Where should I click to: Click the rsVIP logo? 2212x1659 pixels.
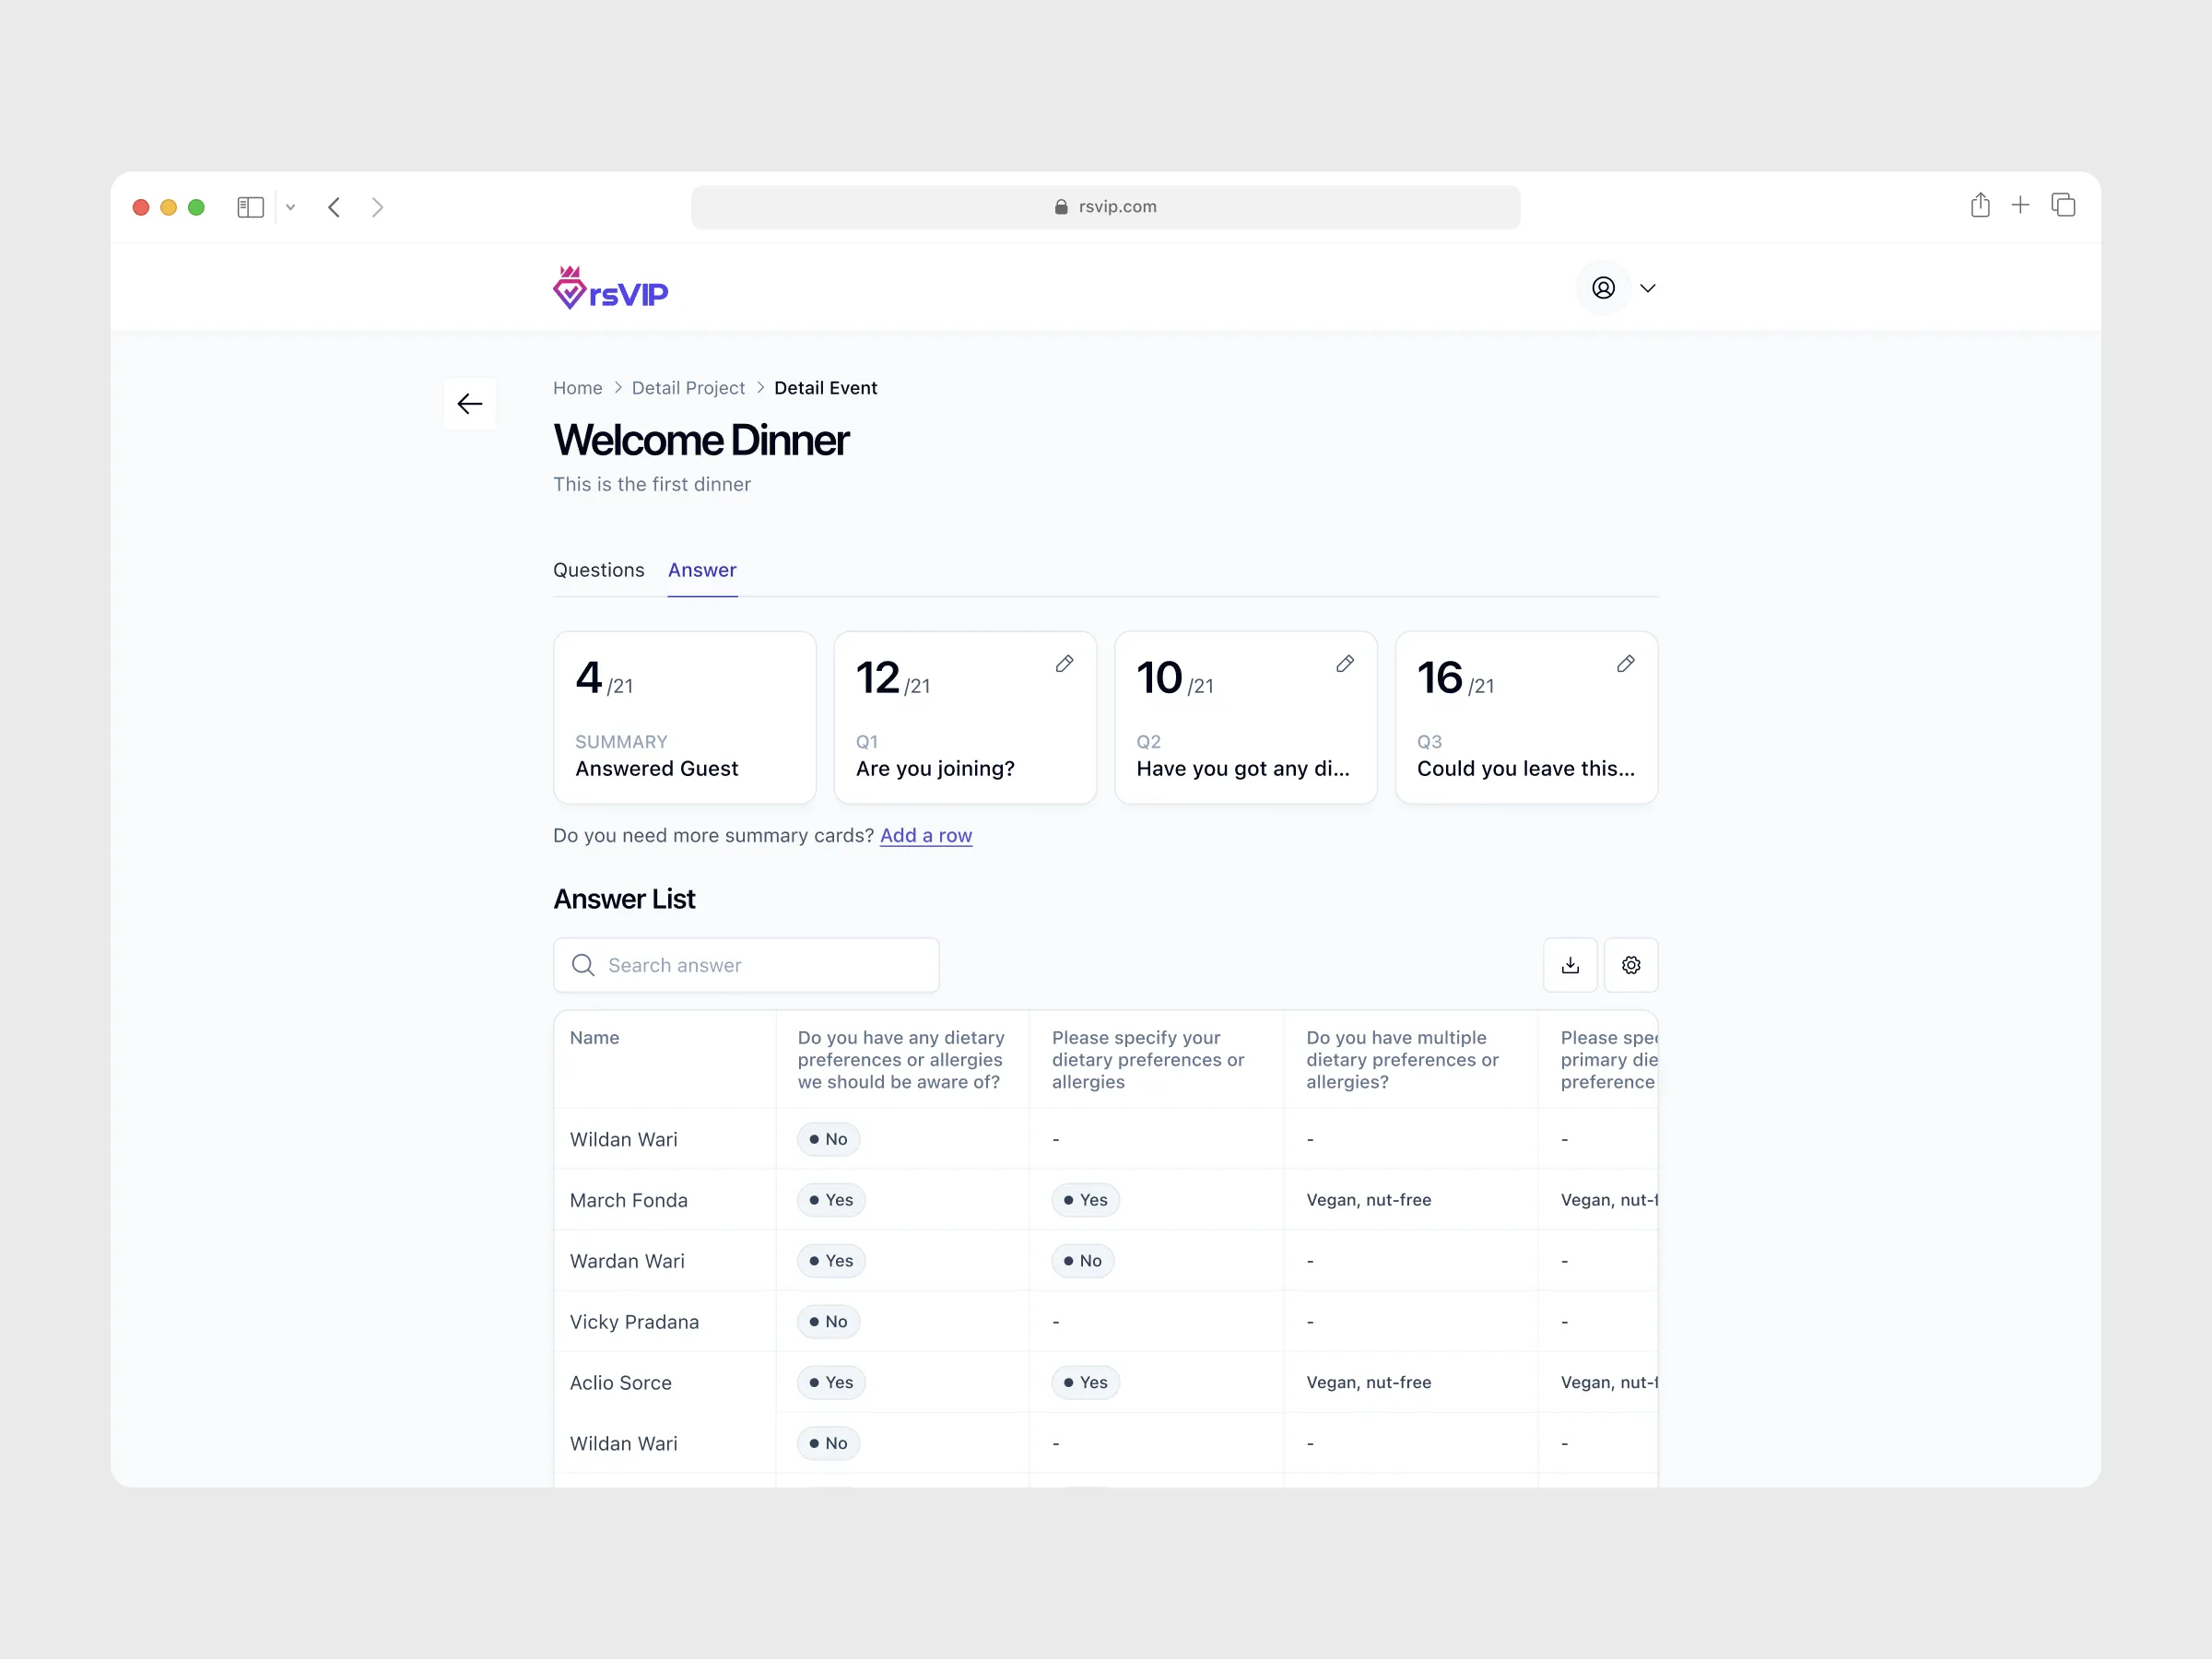point(611,289)
